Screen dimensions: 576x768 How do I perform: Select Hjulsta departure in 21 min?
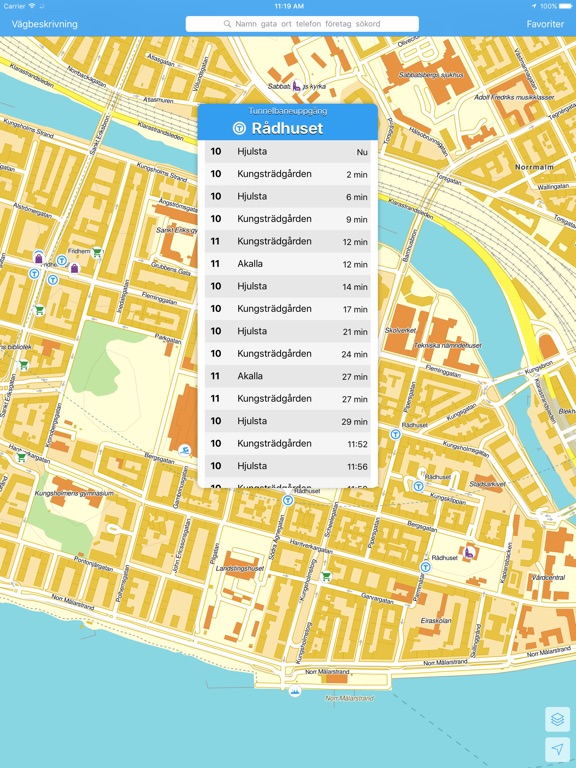pos(288,331)
